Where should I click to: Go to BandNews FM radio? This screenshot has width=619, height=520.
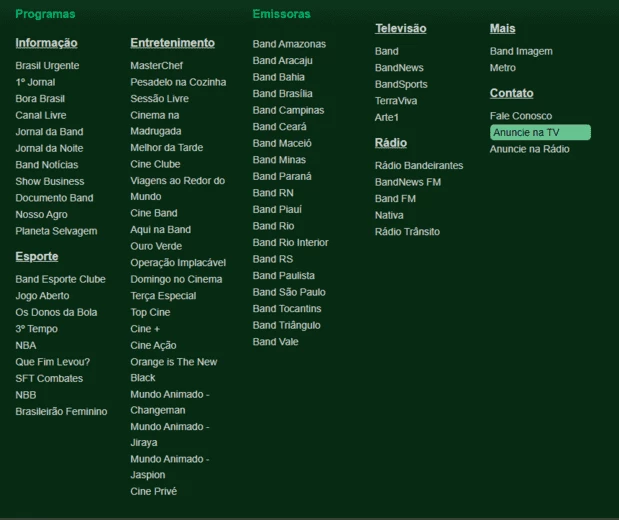pyautogui.click(x=408, y=182)
